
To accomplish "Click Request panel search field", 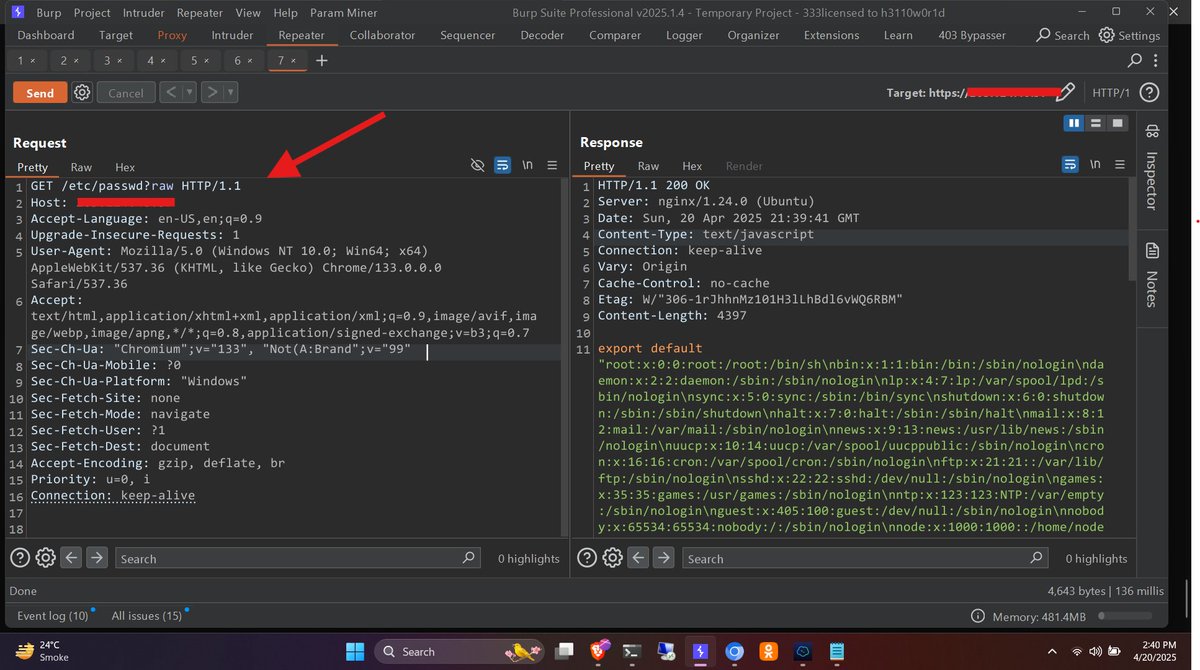I will coord(299,558).
